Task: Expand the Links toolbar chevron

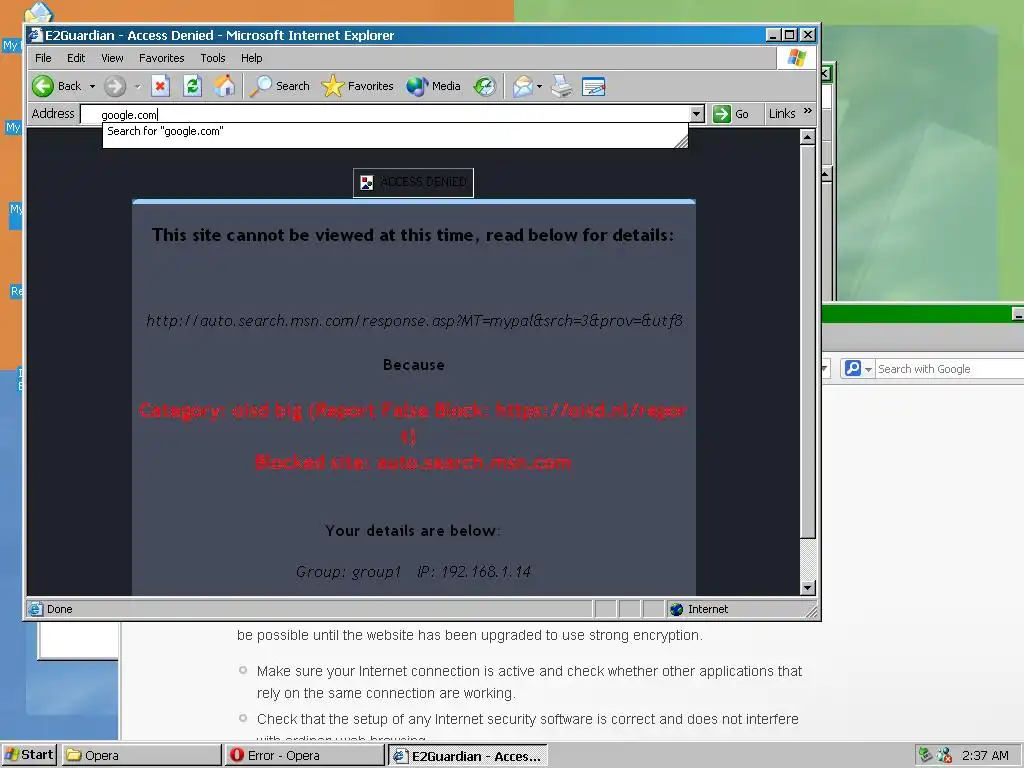Action: (808, 111)
